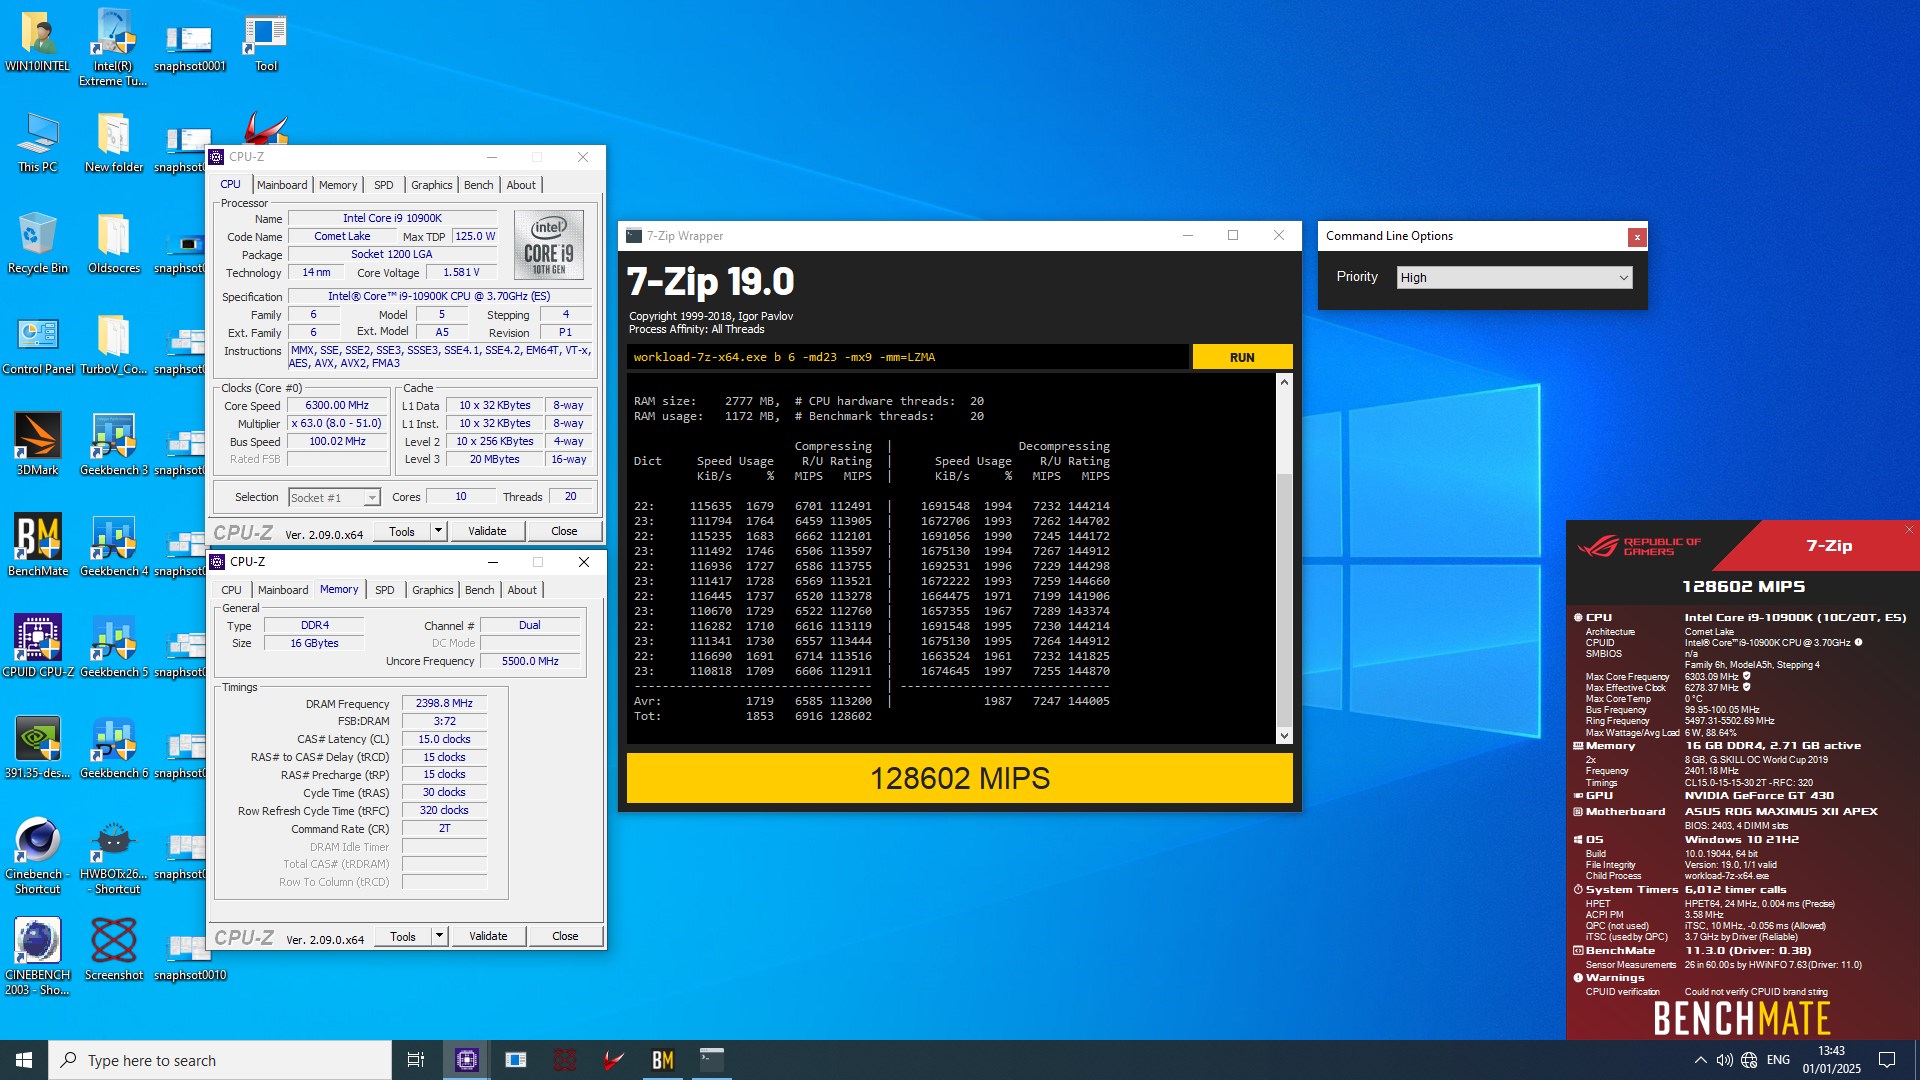Viewport: 1920px width, 1080px height.
Task: Open This PC desktop icon
Action: (x=38, y=143)
